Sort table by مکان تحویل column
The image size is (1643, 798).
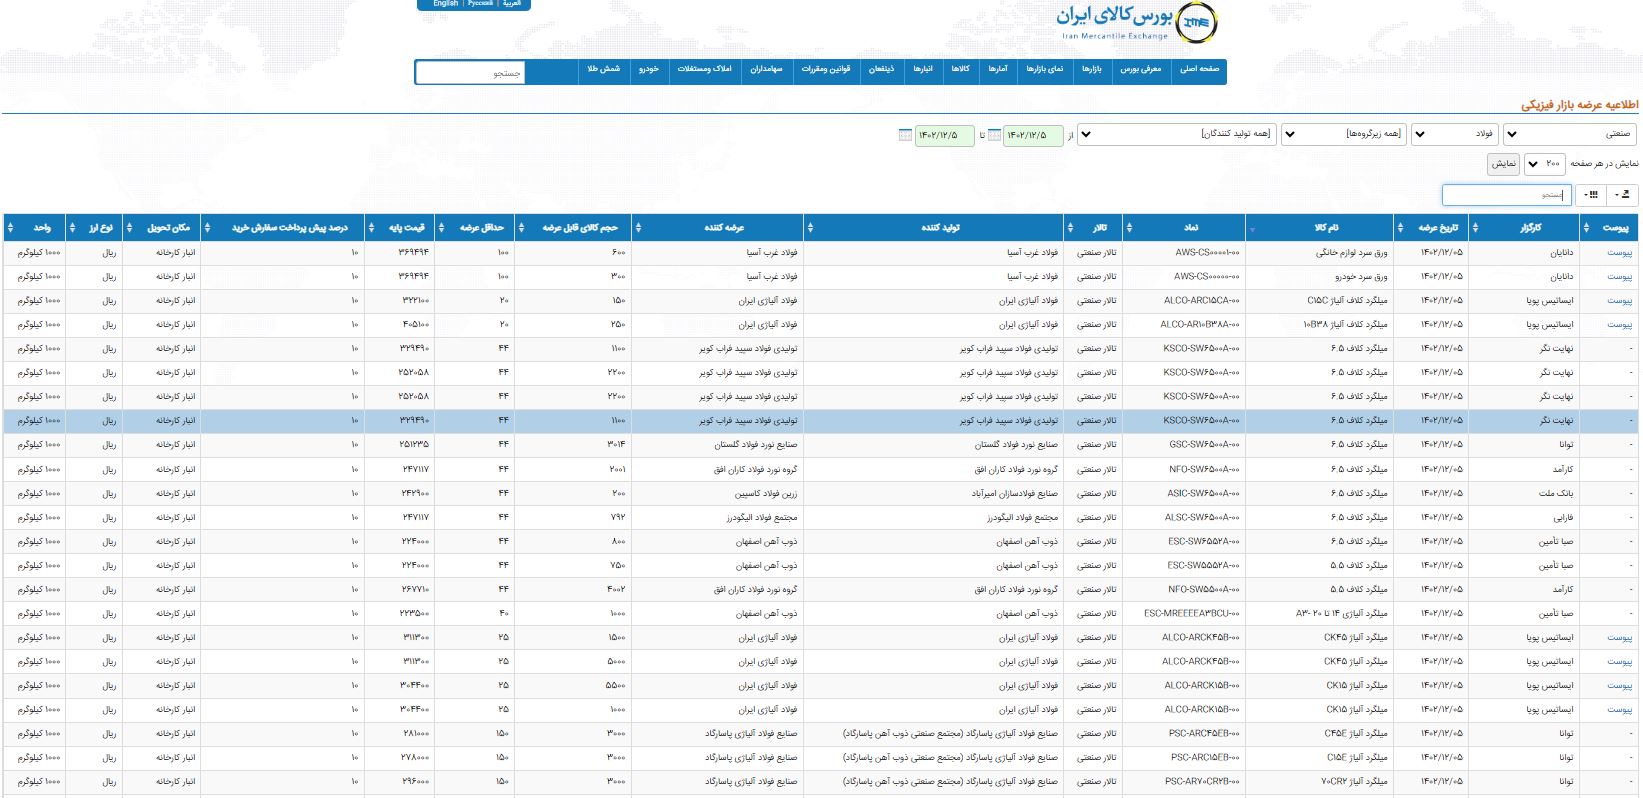point(162,228)
